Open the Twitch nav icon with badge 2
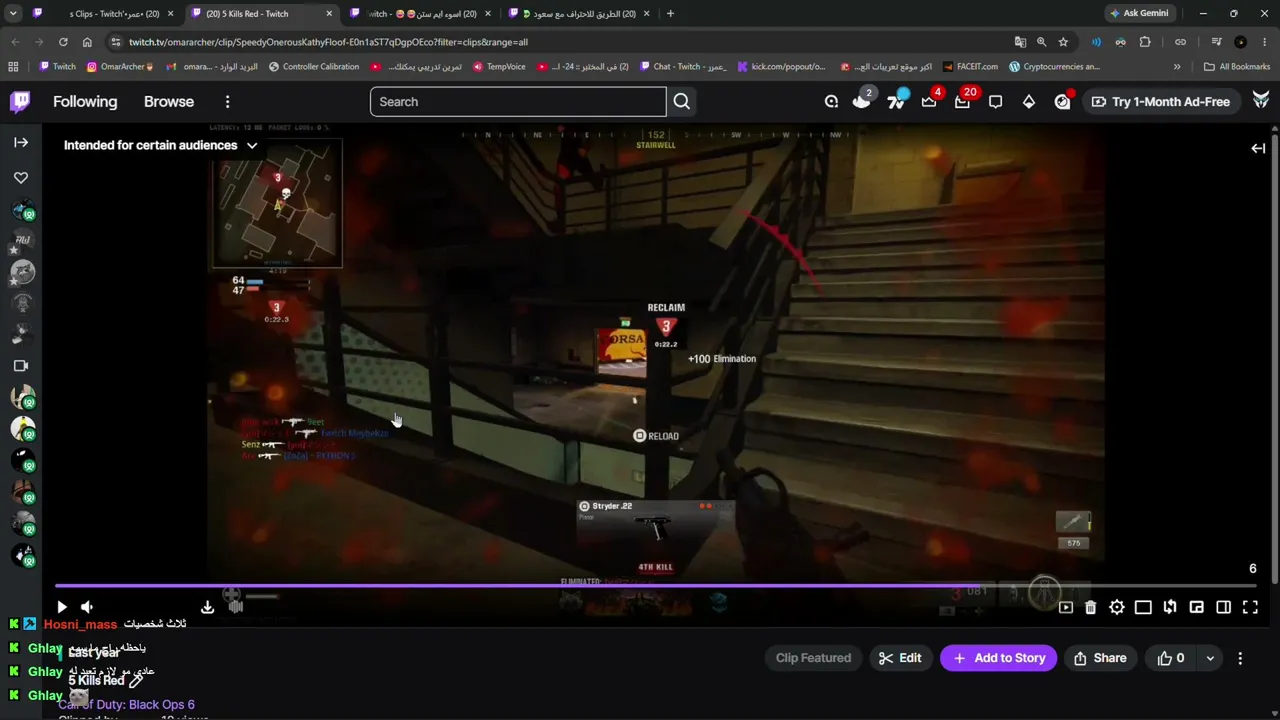Image resolution: width=1280 pixels, height=720 pixels. 862,101
